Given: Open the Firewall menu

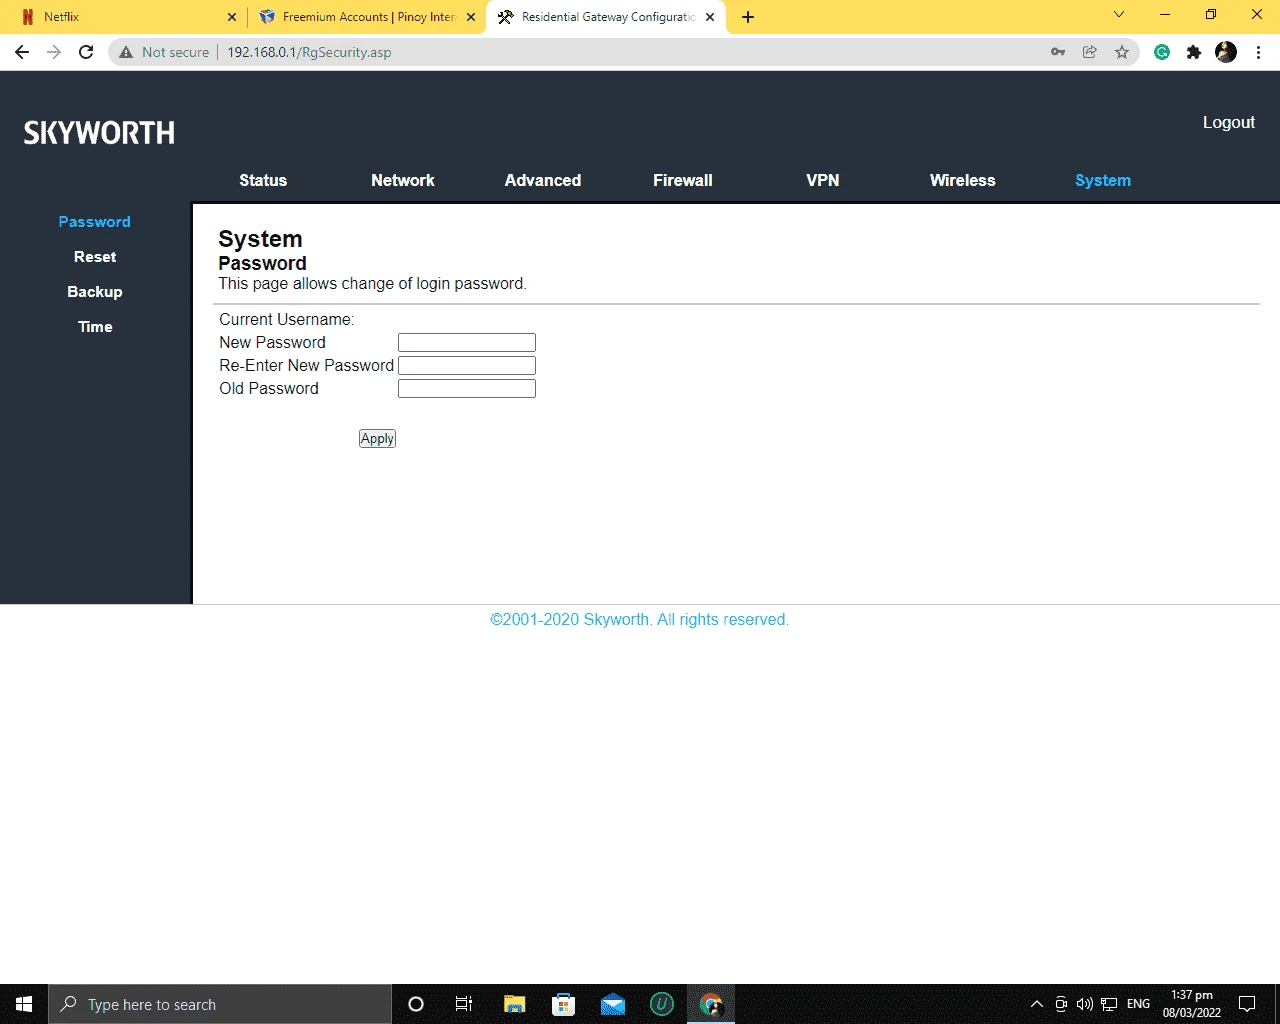Looking at the screenshot, I should tap(683, 180).
